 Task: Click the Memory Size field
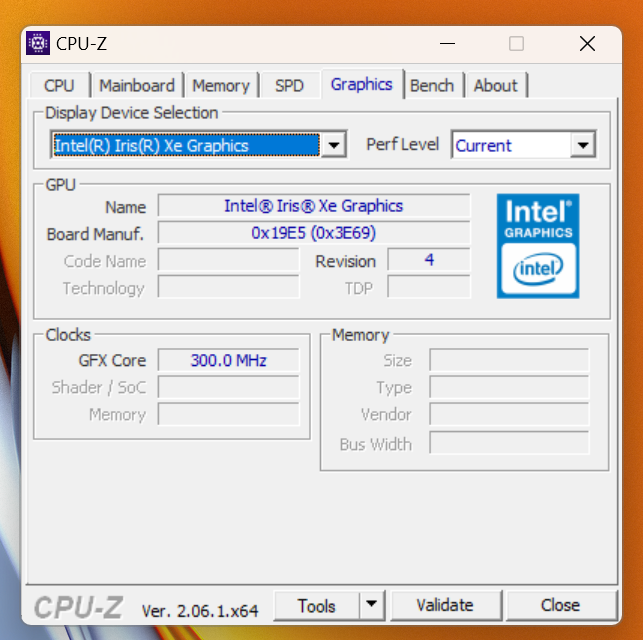(x=509, y=360)
